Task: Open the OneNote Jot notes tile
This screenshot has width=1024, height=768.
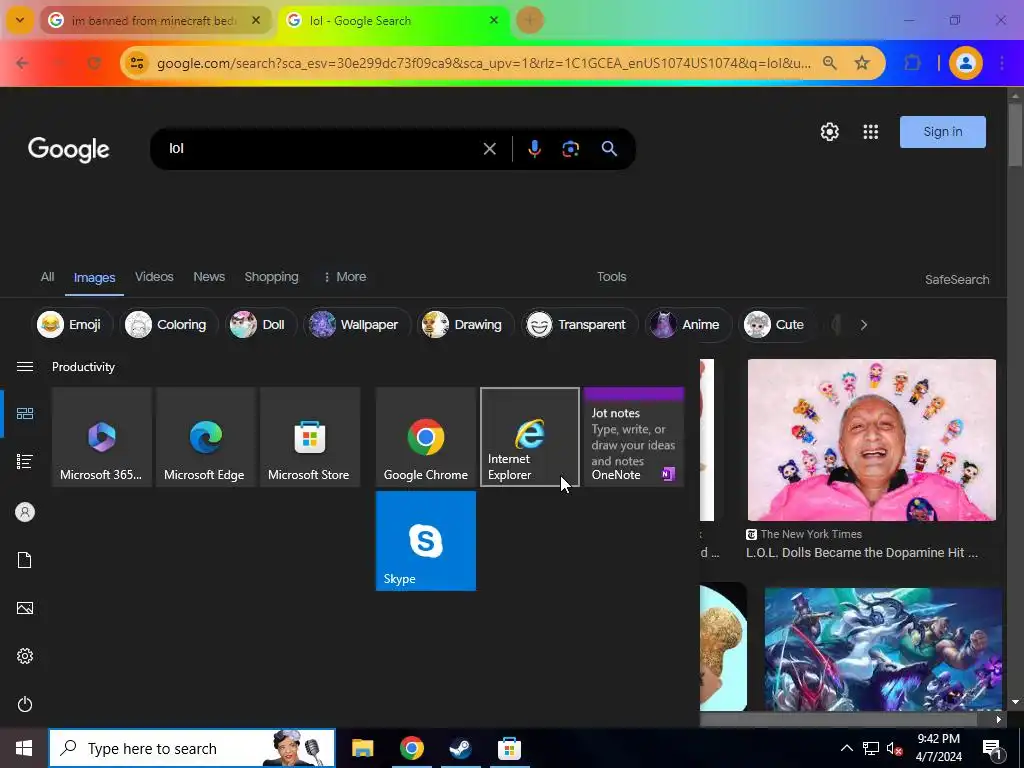Action: tap(634, 437)
